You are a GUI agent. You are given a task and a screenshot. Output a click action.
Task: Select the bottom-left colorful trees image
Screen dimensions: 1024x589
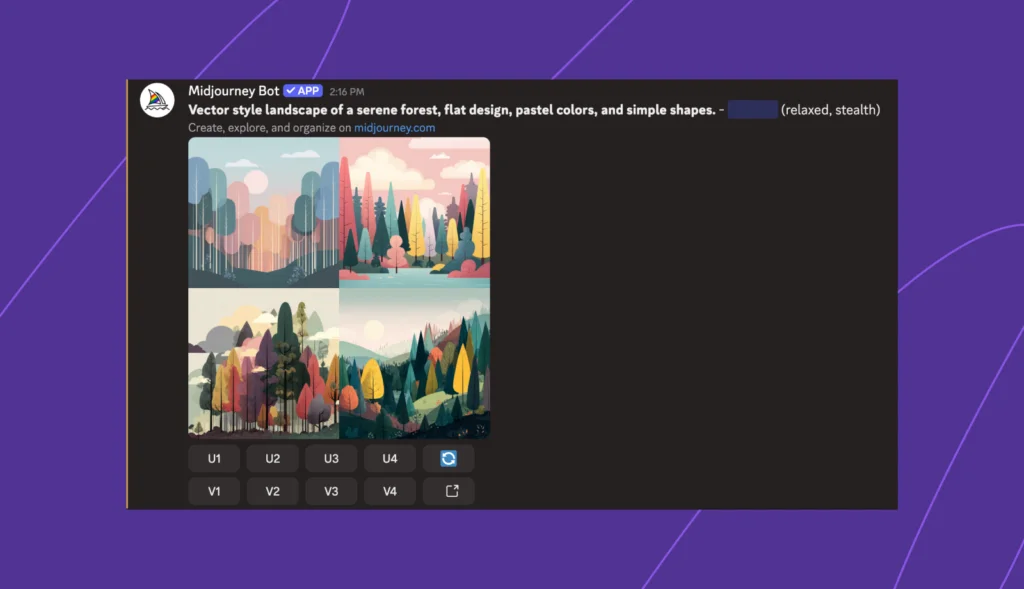coord(263,363)
